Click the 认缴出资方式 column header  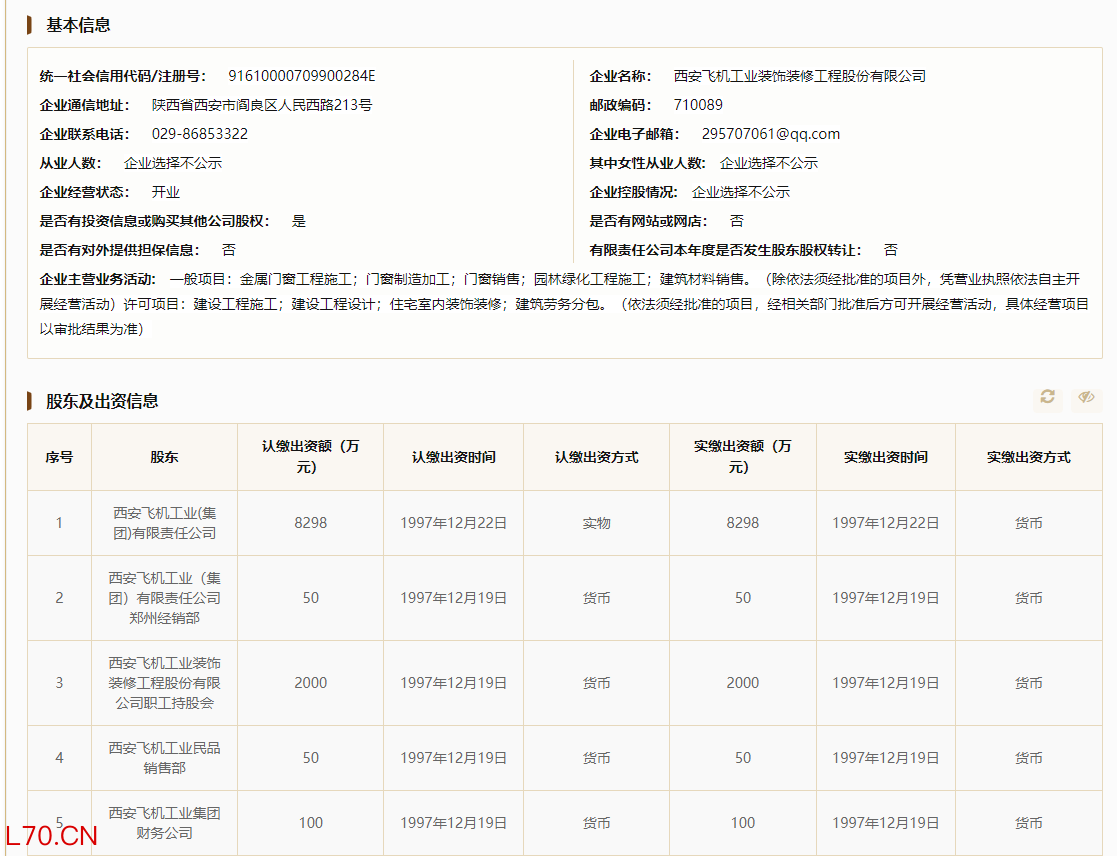[x=596, y=457]
